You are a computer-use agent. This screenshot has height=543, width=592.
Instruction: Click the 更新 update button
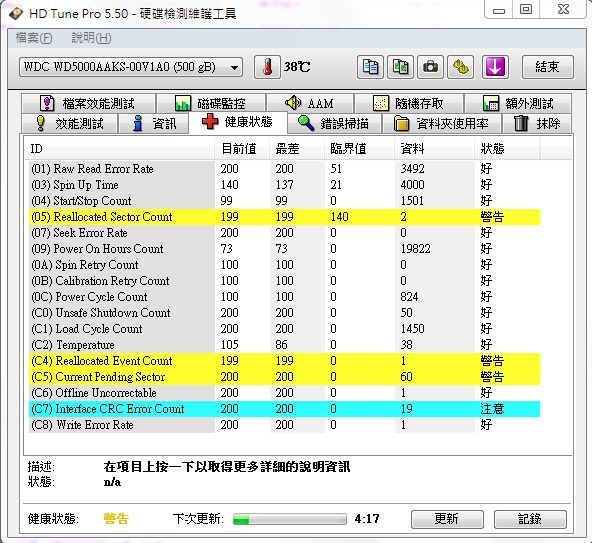pos(447,519)
